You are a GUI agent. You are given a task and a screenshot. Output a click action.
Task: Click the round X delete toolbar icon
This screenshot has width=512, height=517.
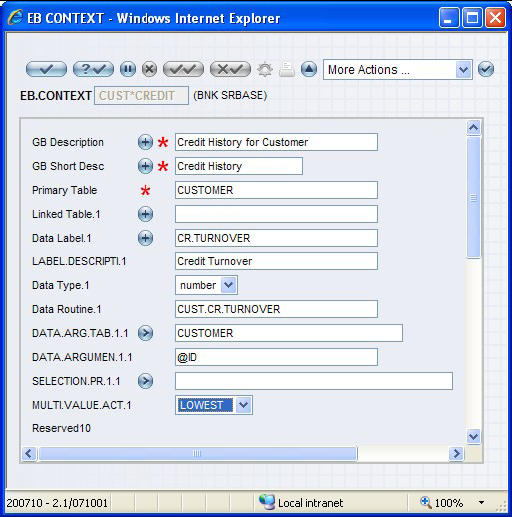pos(149,69)
